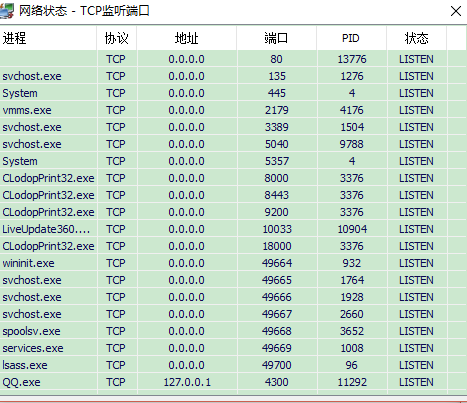
Task: Select svchost.exe row with port 135
Action: coord(233,76)
